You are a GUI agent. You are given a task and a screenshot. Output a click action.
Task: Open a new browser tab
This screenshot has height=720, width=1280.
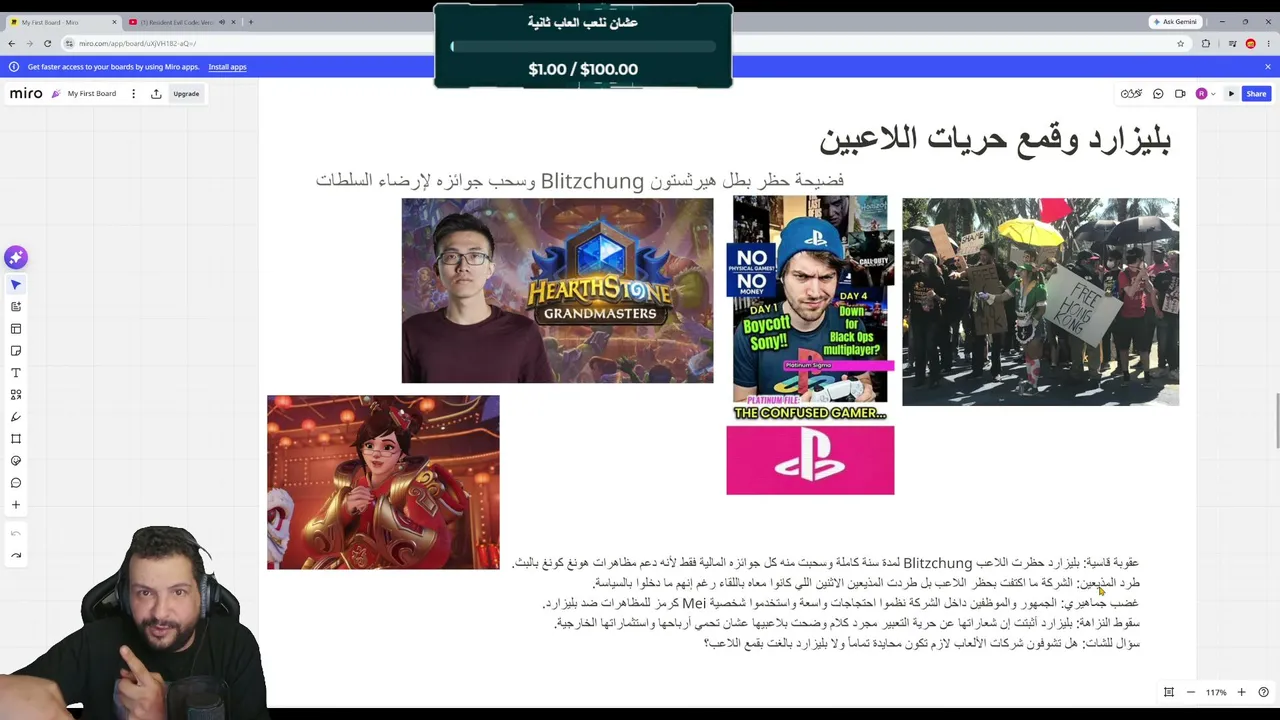(x=250, y=22)
